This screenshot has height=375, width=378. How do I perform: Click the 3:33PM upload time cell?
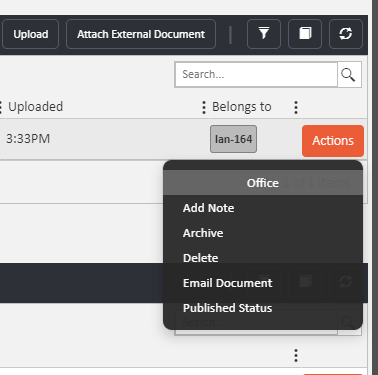click(28, 139)
